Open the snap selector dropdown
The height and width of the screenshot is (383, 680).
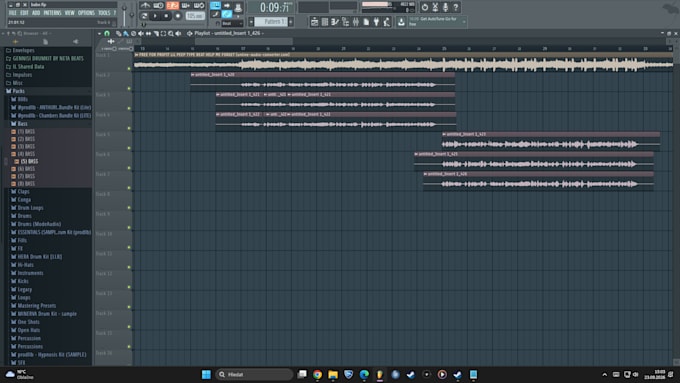[232, 23]
